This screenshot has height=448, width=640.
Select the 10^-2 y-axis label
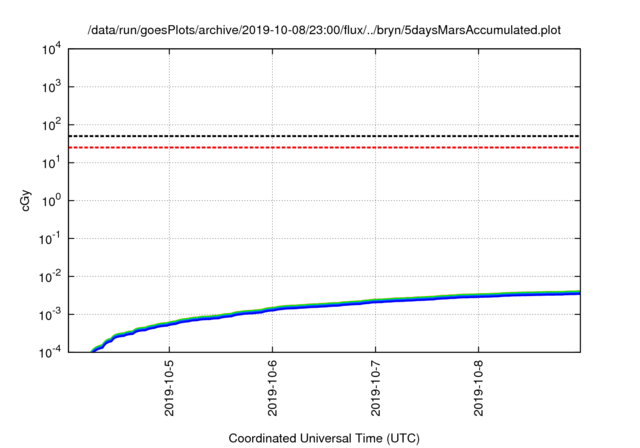[x=50, y=277]
